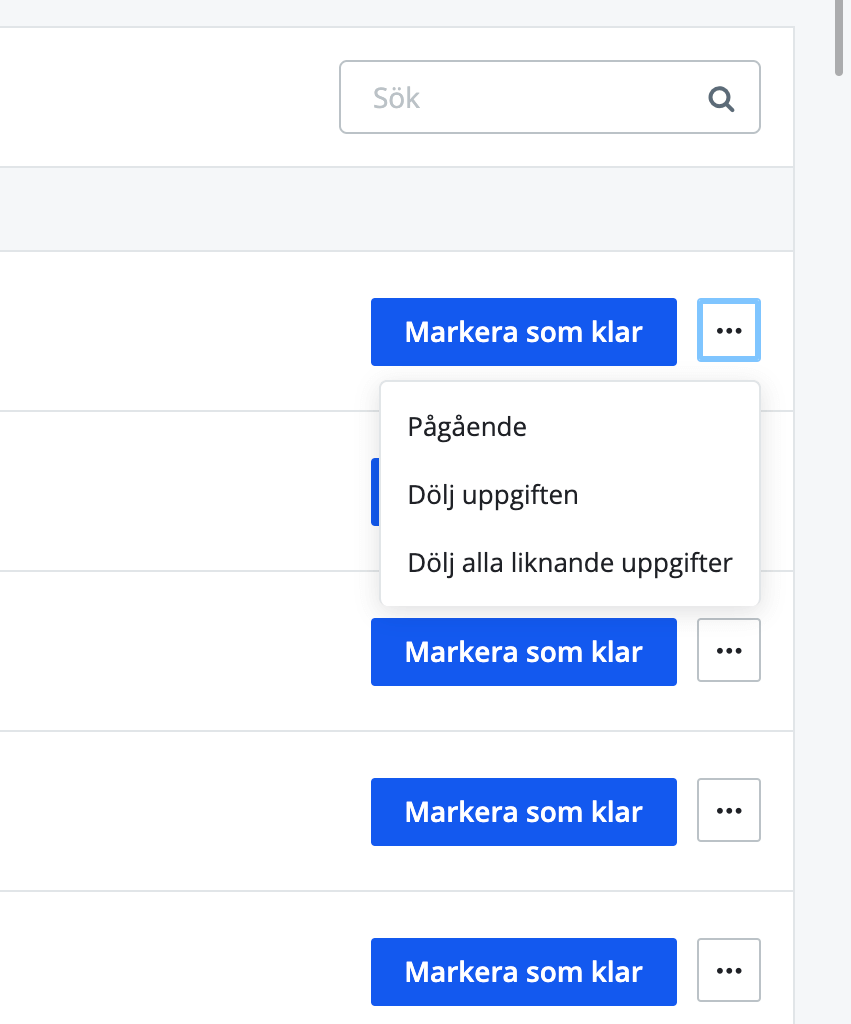Open the ellipsis menu on the last task
The image size is (851, 1024).
pos(728,970)
